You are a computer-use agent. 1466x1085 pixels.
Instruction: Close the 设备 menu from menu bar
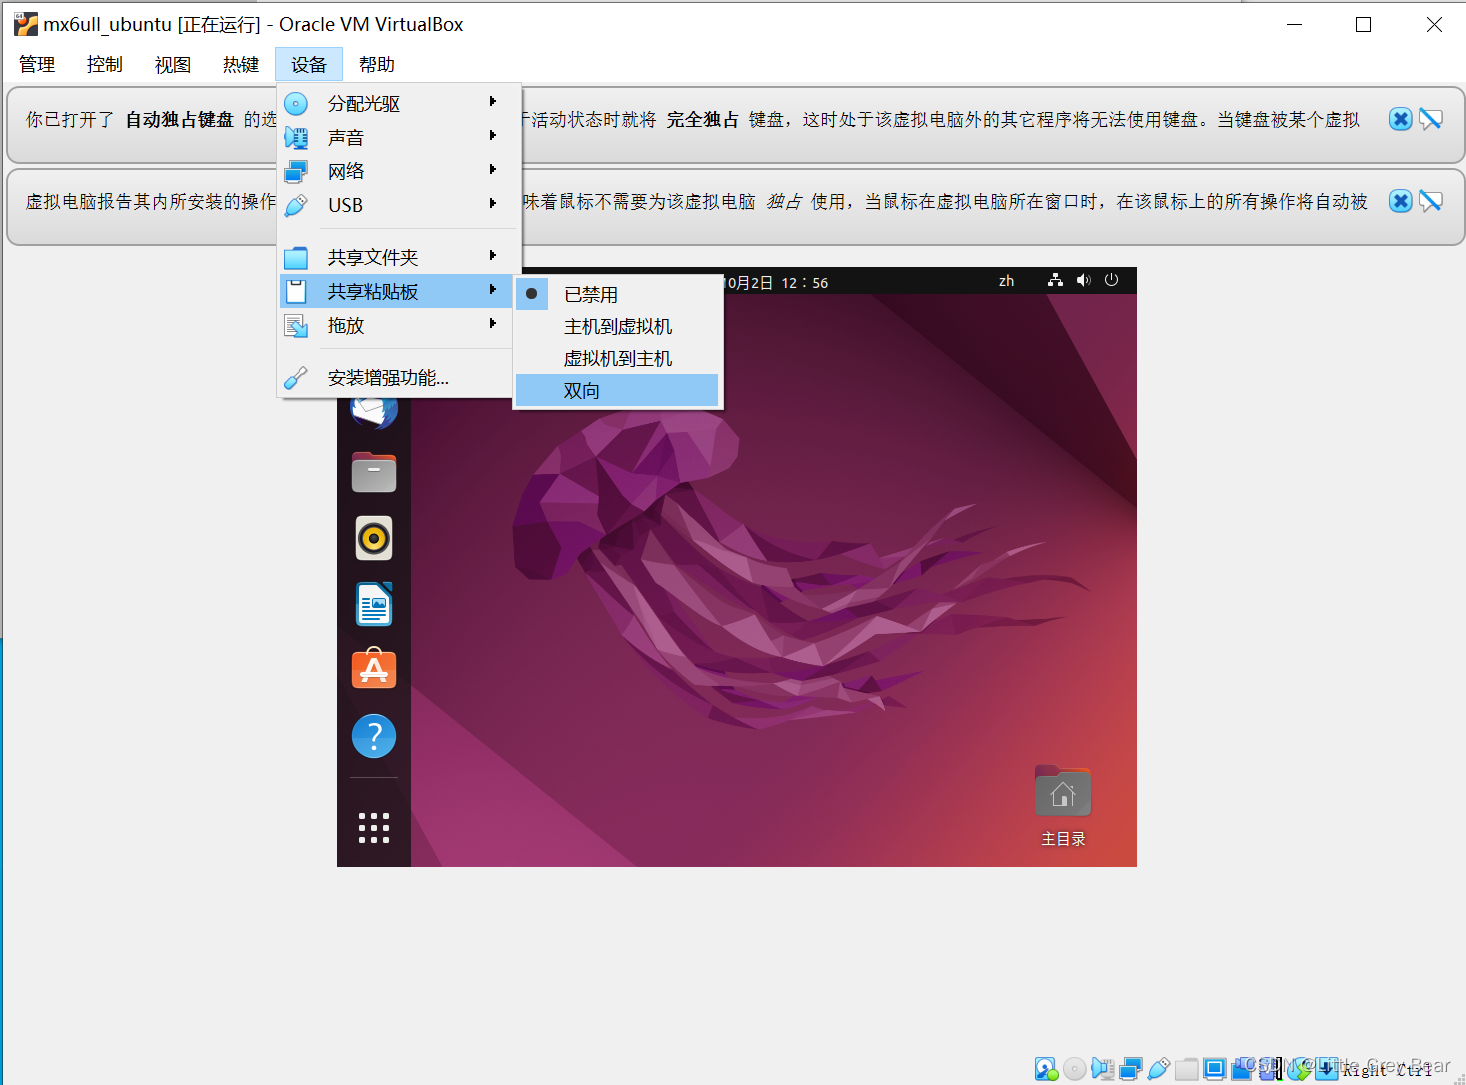click(309, 64)
